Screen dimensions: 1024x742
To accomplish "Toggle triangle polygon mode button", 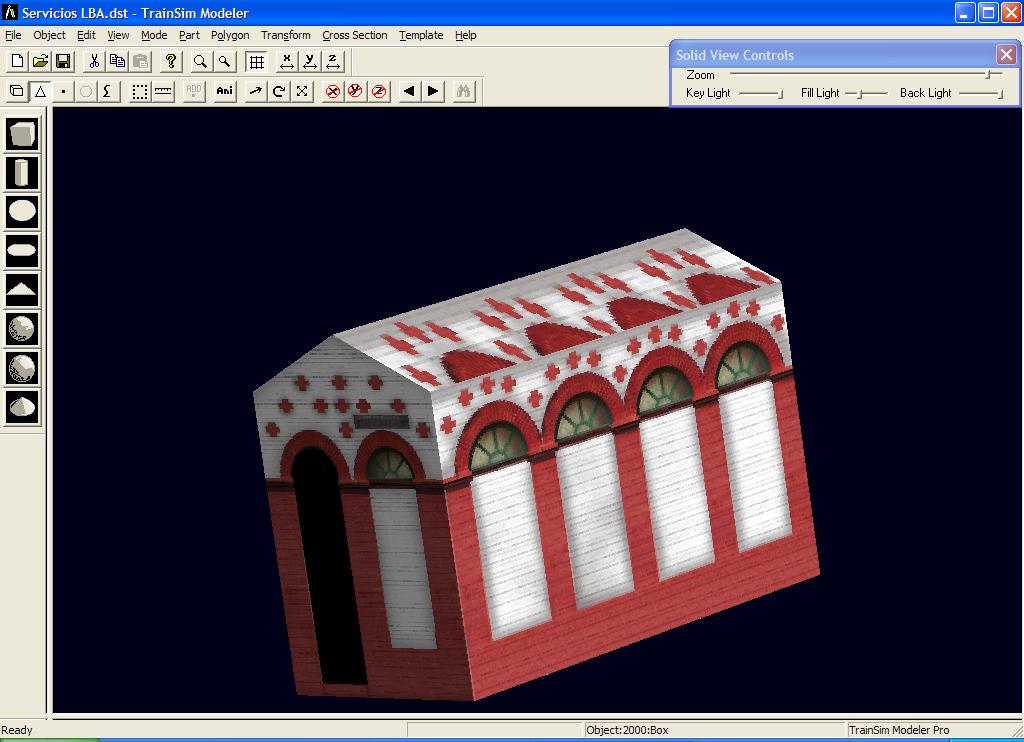I will click(41, 91).
